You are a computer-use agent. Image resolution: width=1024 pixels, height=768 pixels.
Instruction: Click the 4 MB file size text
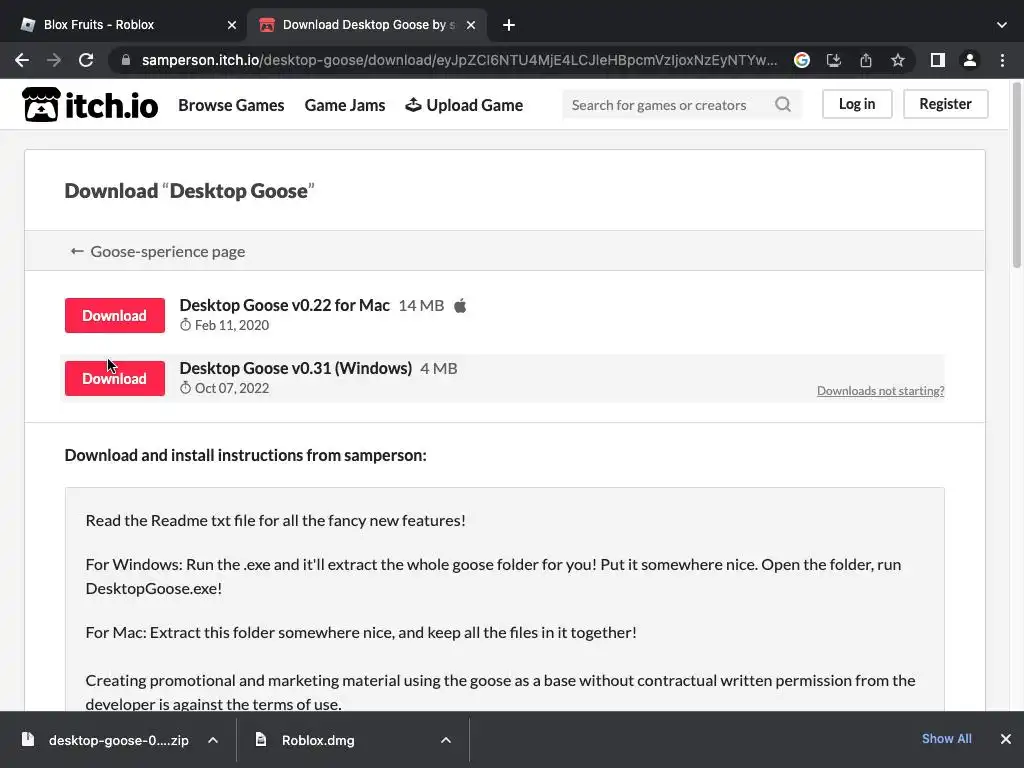[438, 368]
